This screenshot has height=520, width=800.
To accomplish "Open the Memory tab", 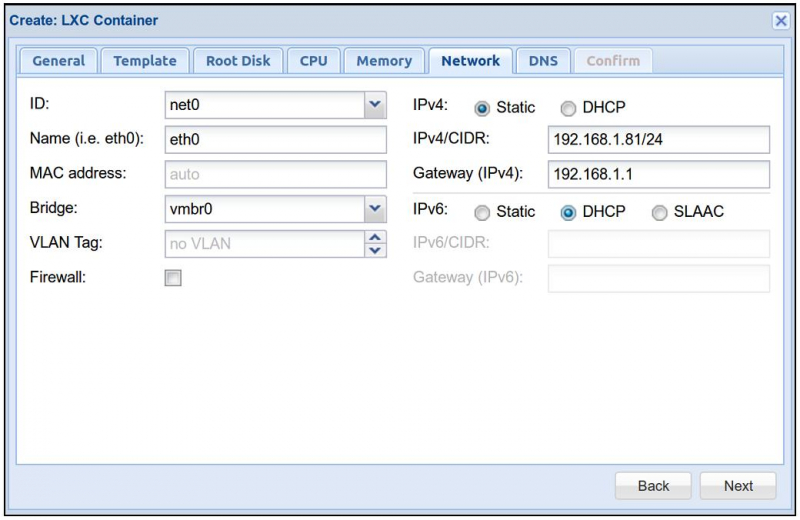I will pyautogui.click(x=384, y=61).
